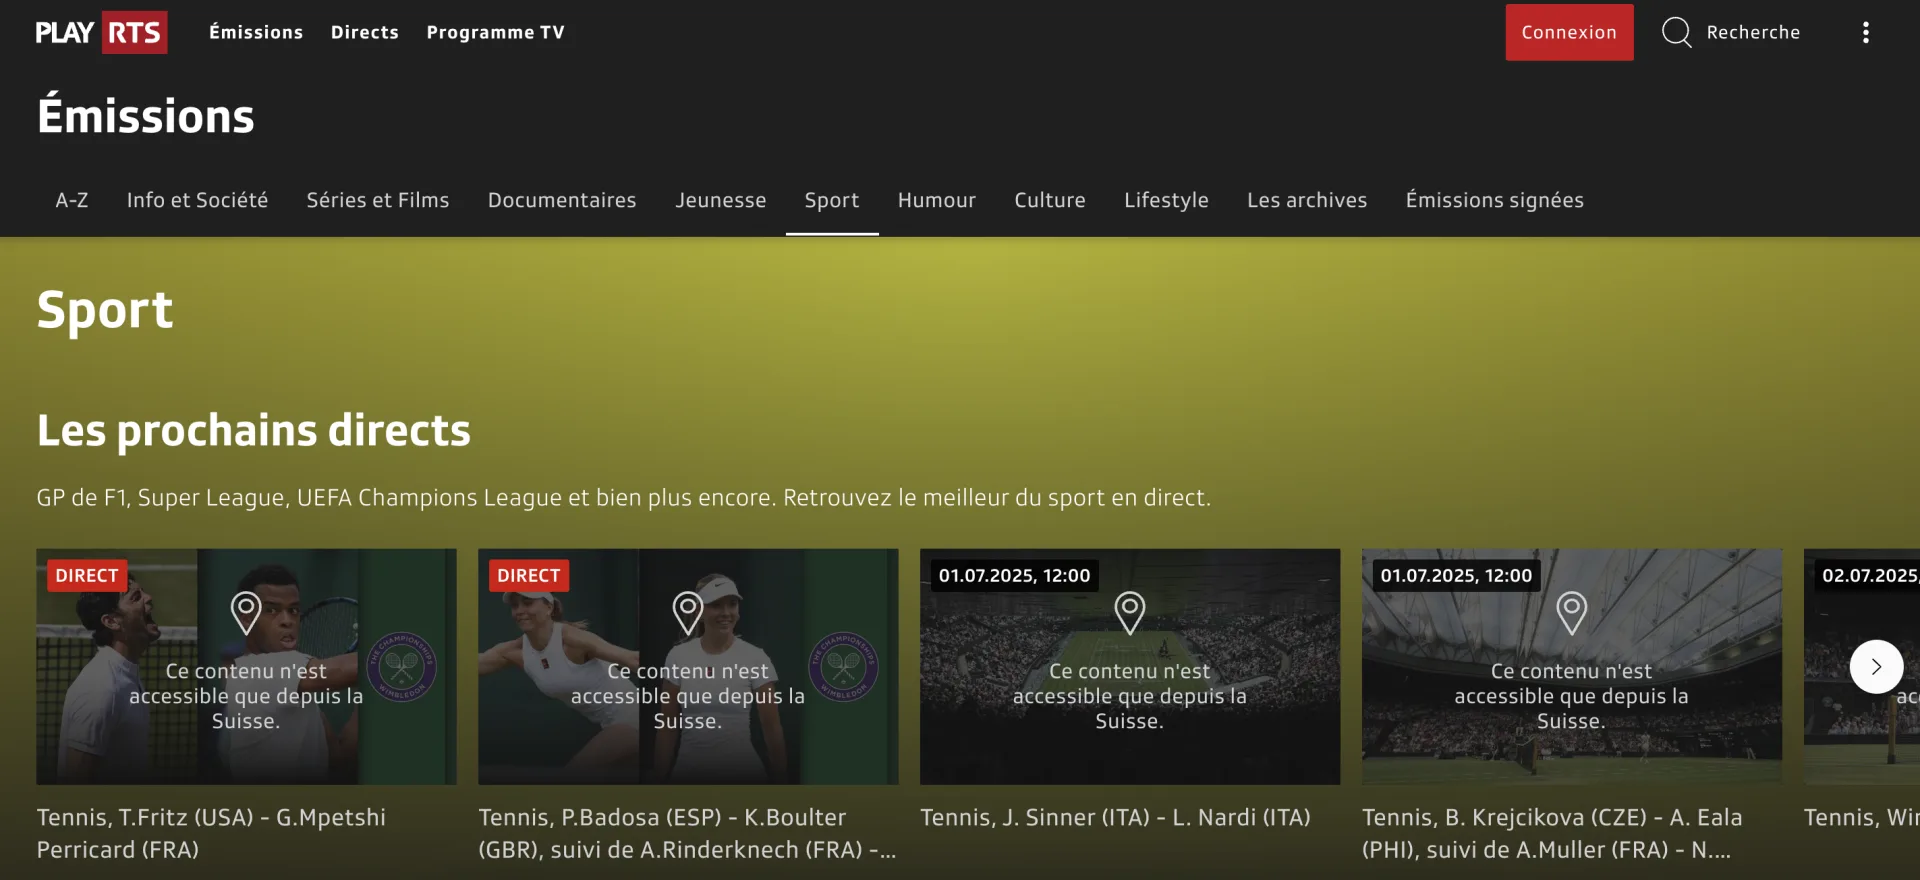Click the partially visible 02.07.2025 date badge
The height and width of the screenshot is (880, 1920).
[1868, 575]
